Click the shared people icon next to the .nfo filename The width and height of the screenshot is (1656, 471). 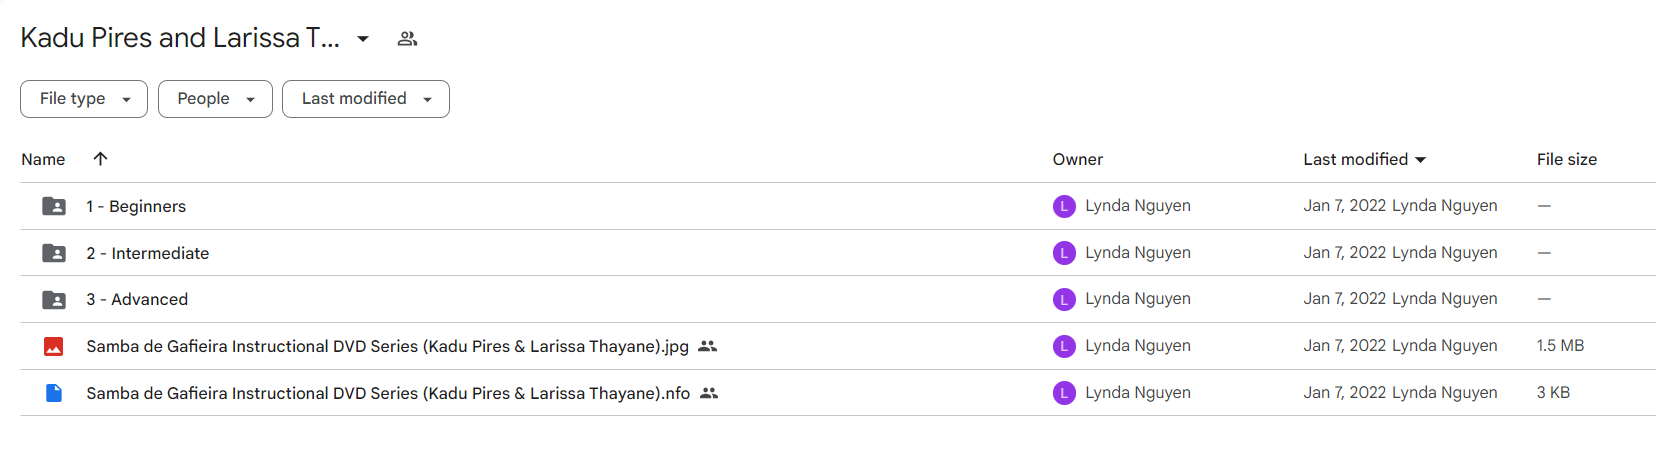tap(709, 393)
